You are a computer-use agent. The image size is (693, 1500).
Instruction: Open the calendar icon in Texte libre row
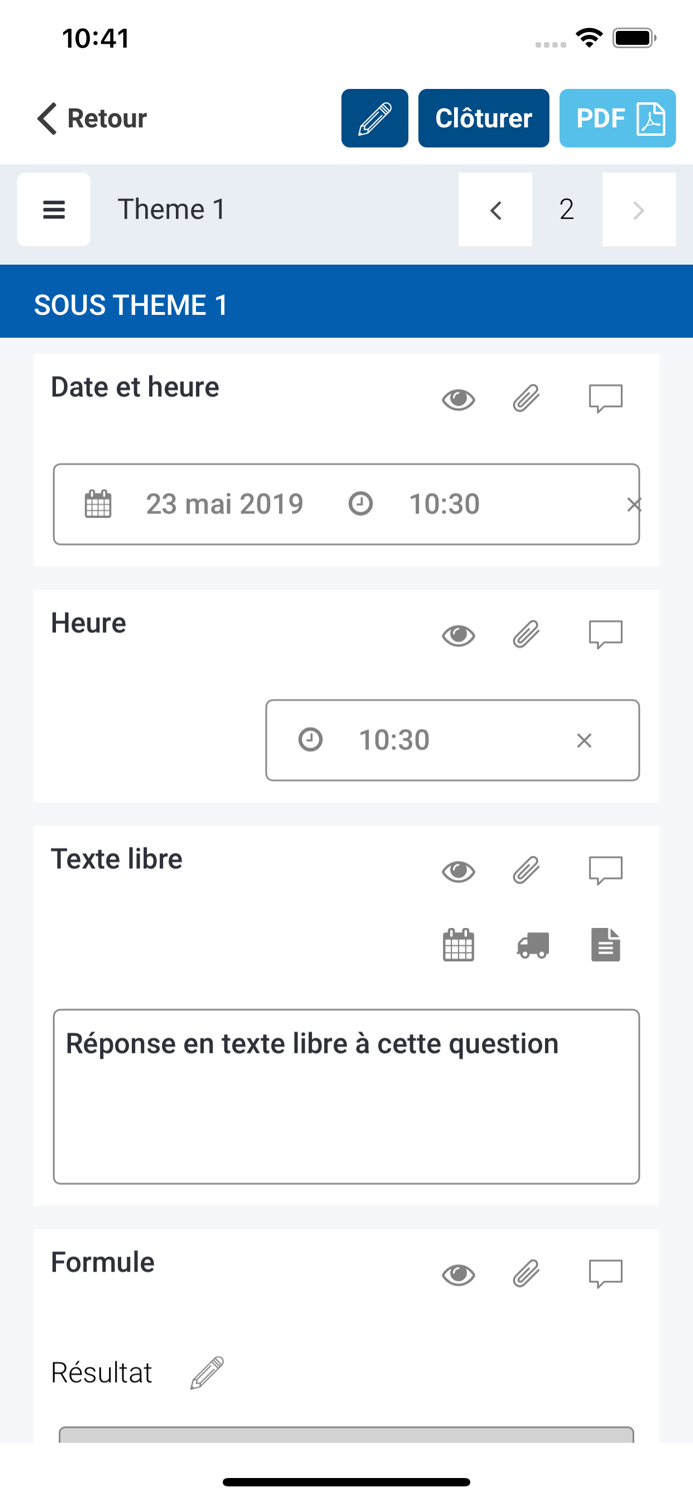pyautogui.click(x=457, y=943)
